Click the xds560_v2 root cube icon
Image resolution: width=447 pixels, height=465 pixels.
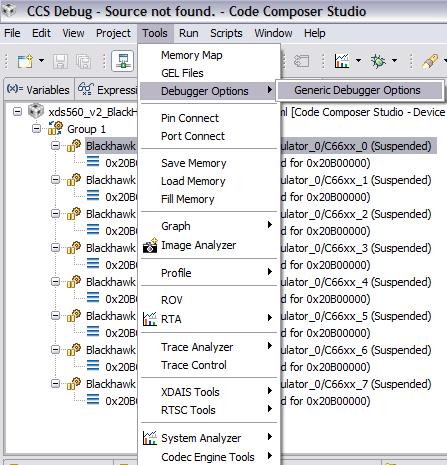click(36, 111)
